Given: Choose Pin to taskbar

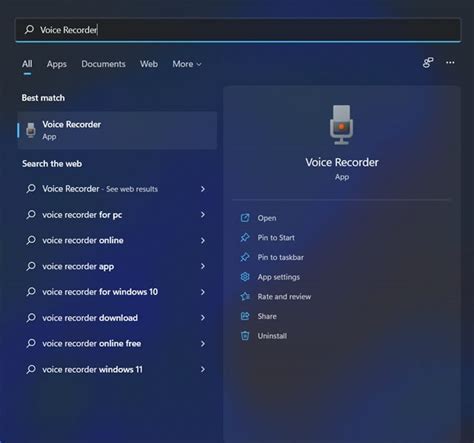Looking at the screenshot, I should pos(280,257).
